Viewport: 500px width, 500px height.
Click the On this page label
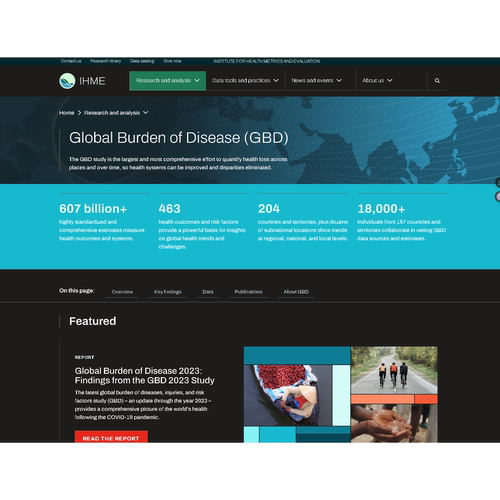[x=77, y=291]
